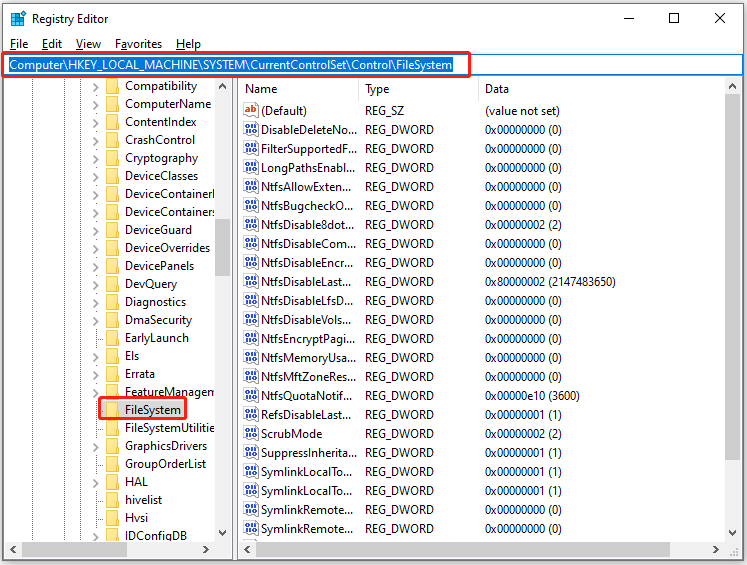The image size is (747, 565).
Task: Click the NtfsBugcheckO... DWORD icon
Action: (x=251, y=205)
